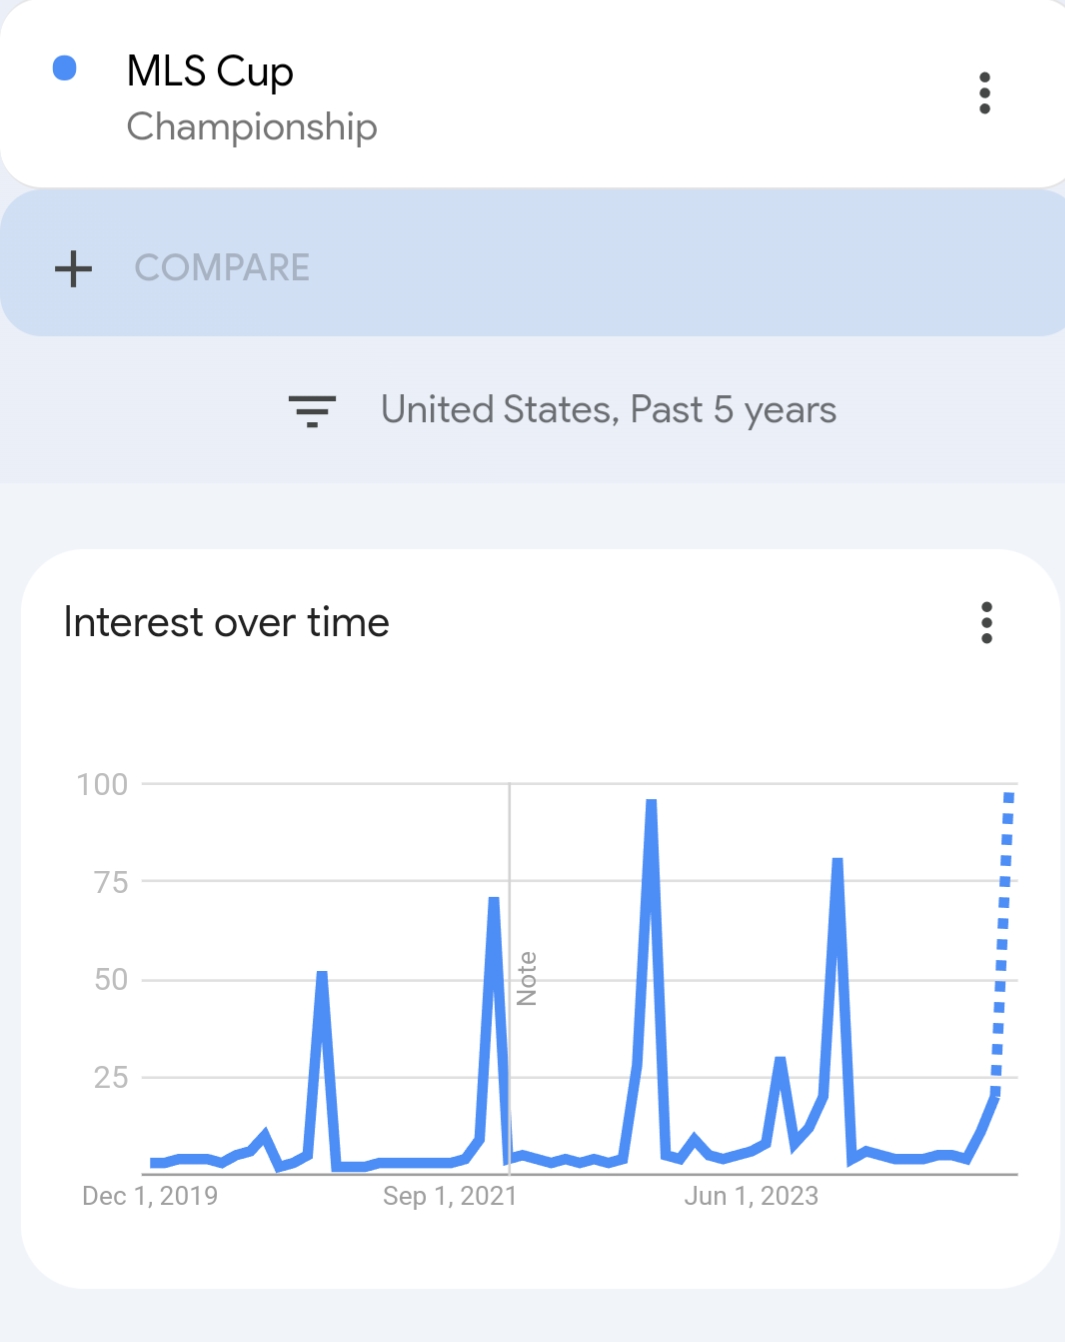Click the COMPARE label
The image size is (1065, 1342).
point(222,268)
